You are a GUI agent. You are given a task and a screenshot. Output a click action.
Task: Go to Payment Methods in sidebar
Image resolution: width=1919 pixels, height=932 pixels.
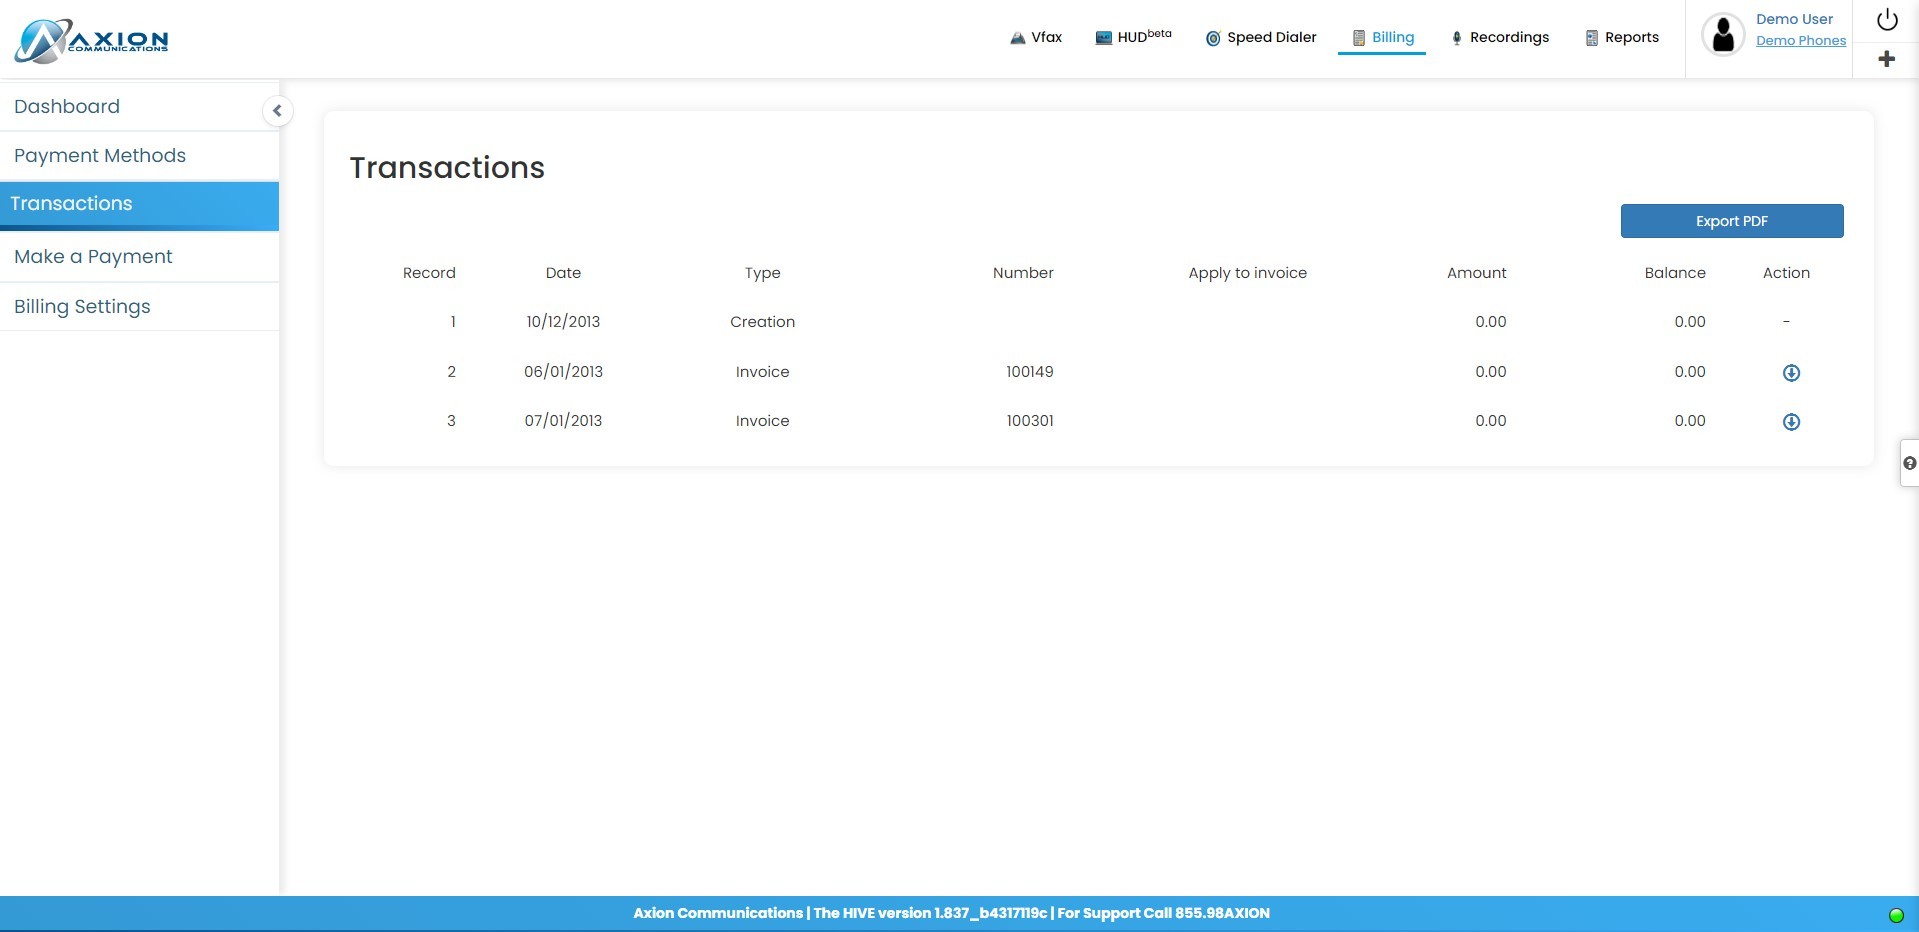[139, 156]
